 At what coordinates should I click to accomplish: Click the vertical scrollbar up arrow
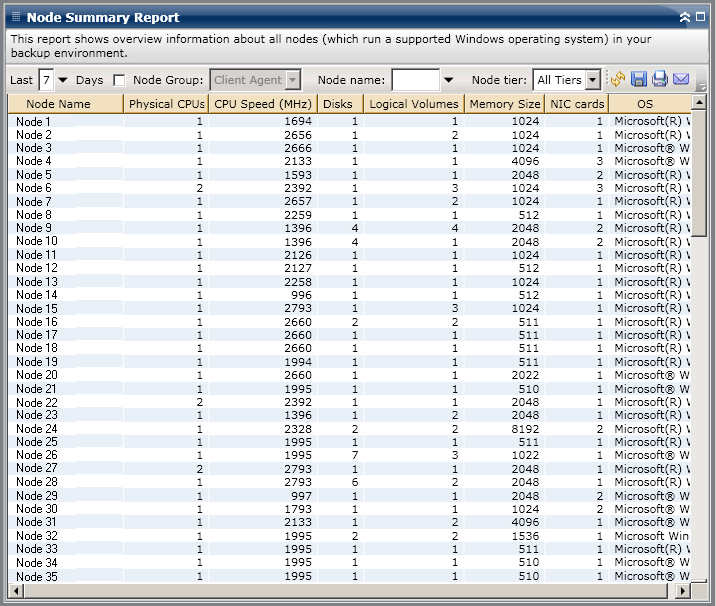(x=699, y=102)
